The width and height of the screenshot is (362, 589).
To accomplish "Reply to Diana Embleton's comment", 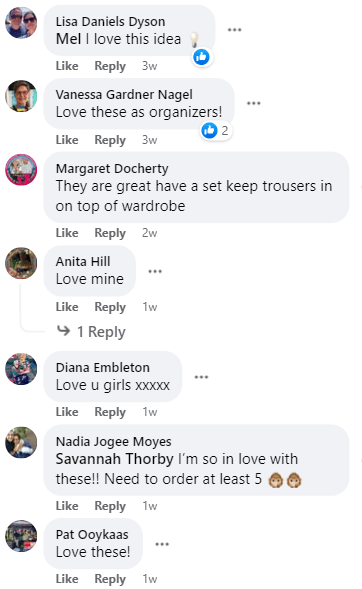I will [110, 412].
